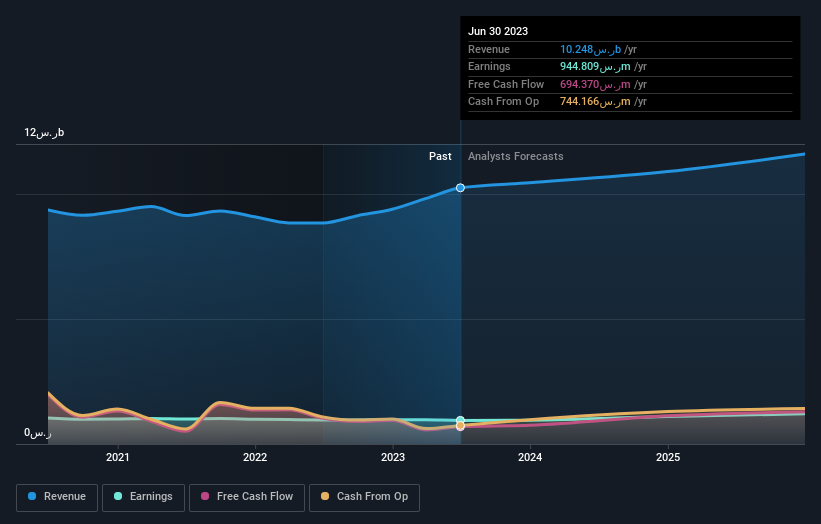Click the Cash From Op value 744.166
This screenshot has width=821, height=524.
(x=595, y=102)
